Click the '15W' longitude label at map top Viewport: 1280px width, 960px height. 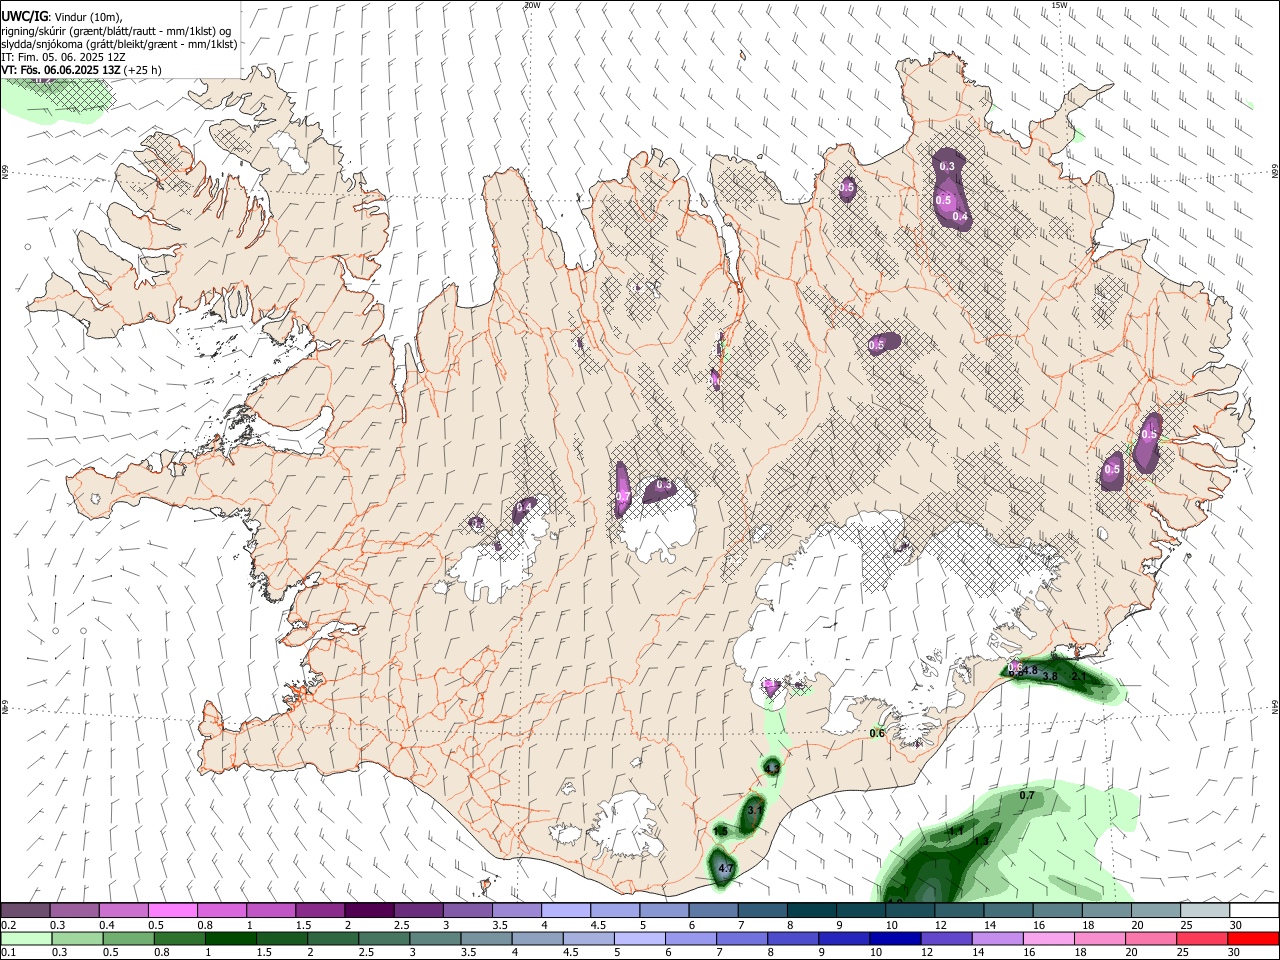(1059, 5)
